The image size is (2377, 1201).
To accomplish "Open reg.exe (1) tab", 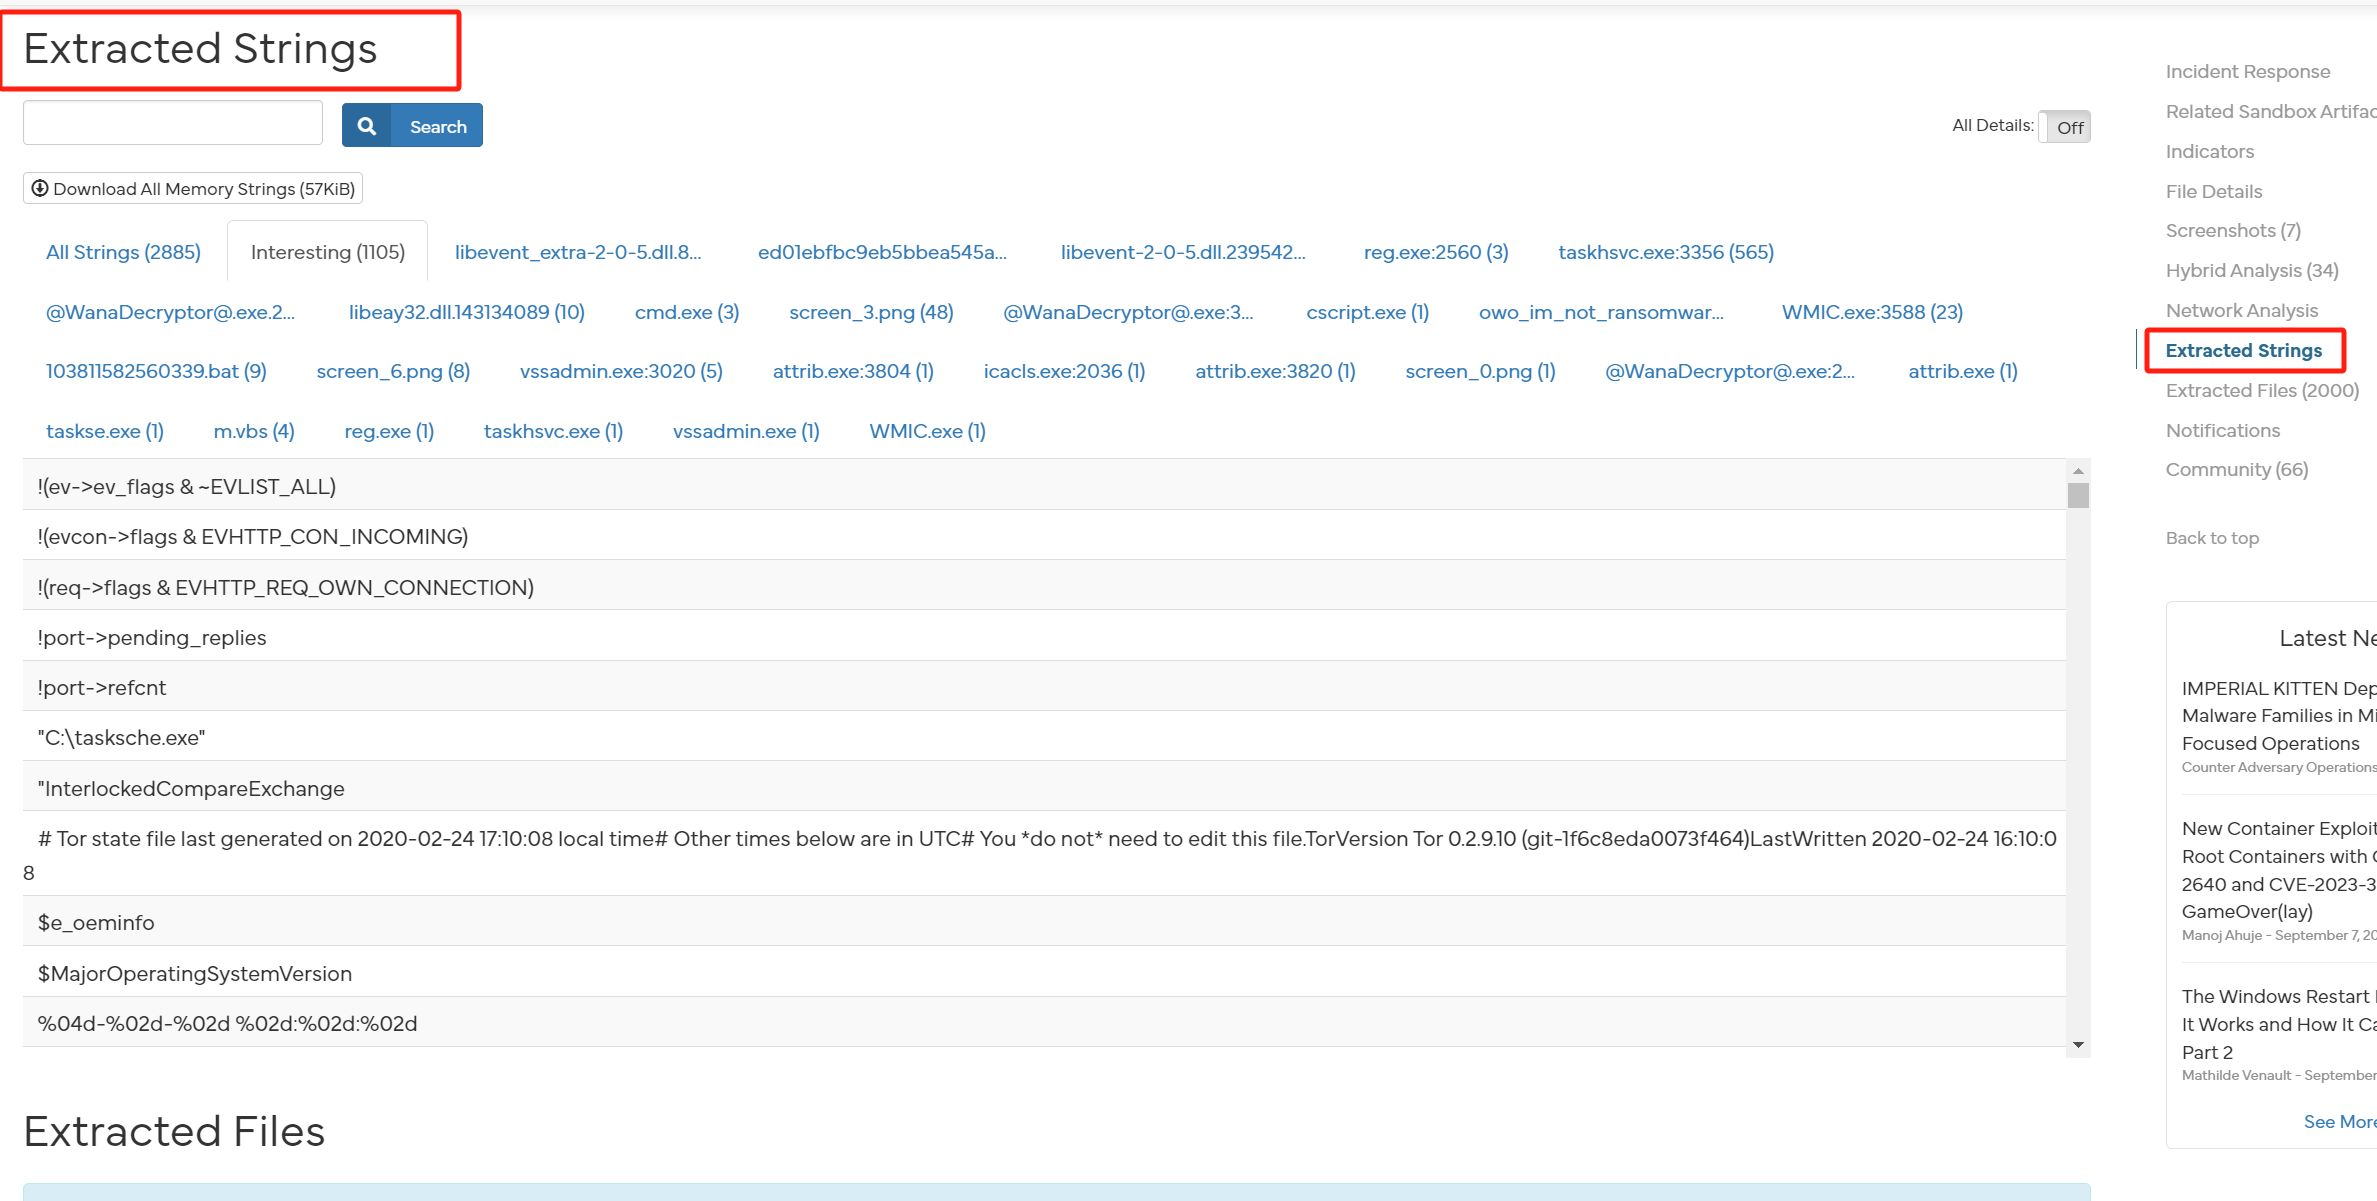I will [389, 431].
